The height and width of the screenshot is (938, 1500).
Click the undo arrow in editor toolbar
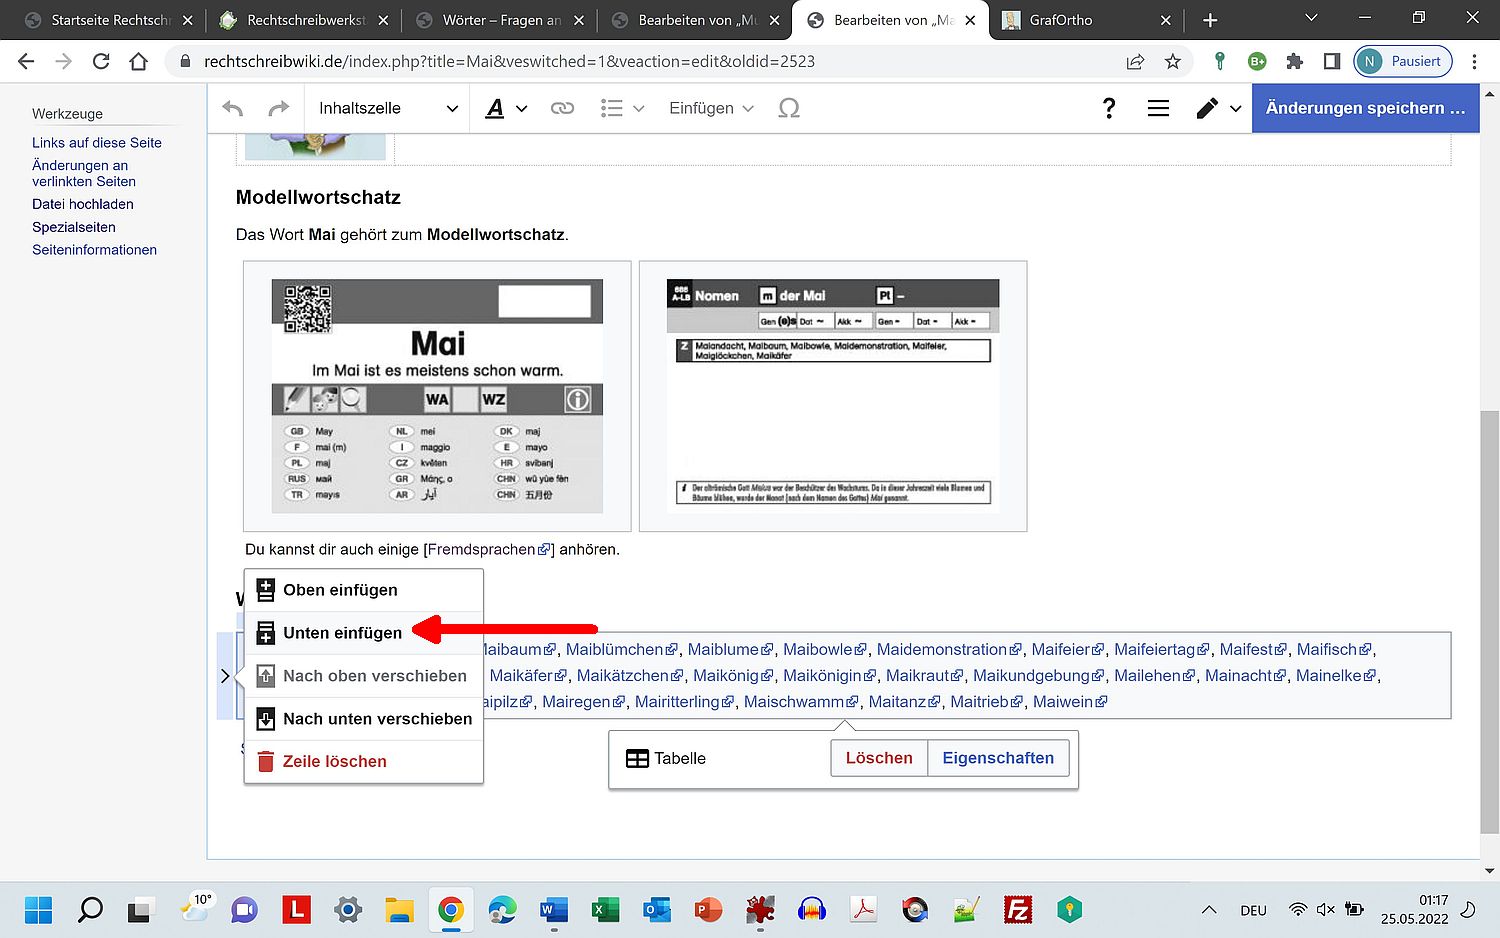[x=233, y=108]
